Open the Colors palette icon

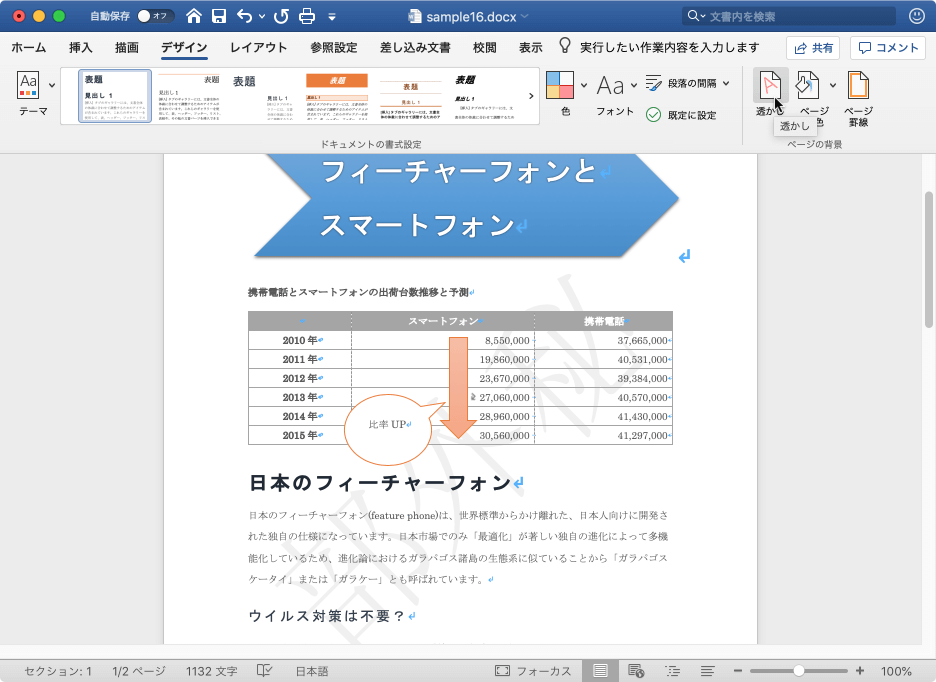point(560,85)
